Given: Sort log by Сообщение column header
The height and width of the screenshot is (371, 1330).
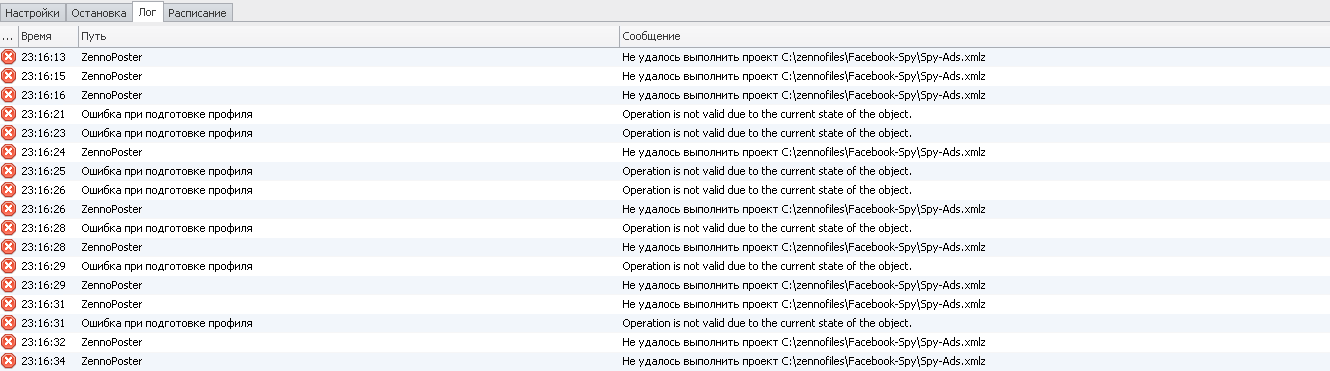Looking at the screenshot, I should (x=974, y=36).
